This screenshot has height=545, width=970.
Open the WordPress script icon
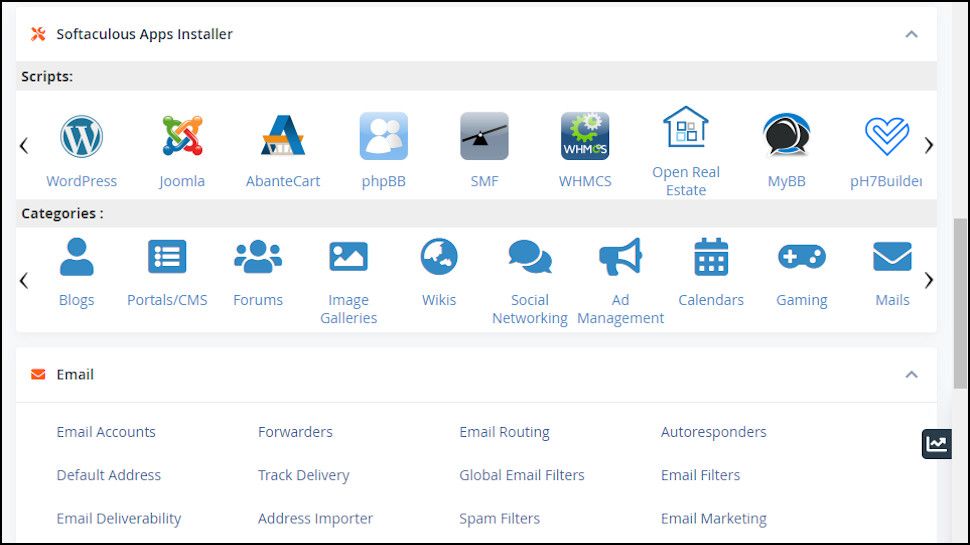pyautogui.click(x=81, y=136)
